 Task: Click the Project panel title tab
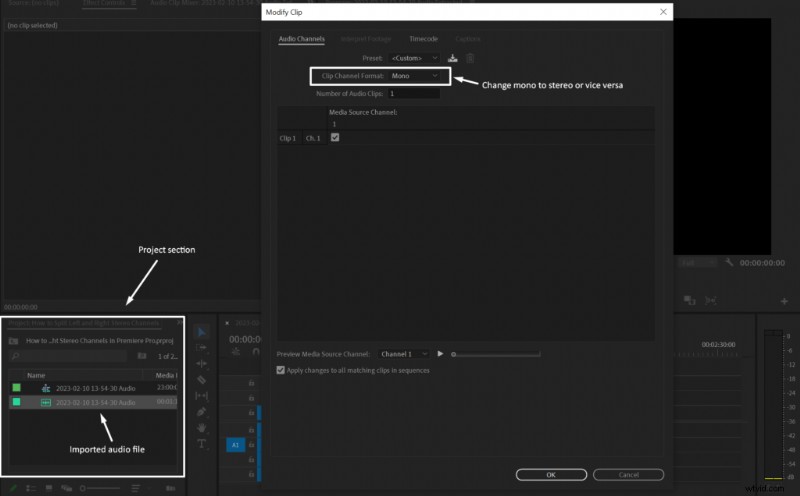[x=84, y=323]
